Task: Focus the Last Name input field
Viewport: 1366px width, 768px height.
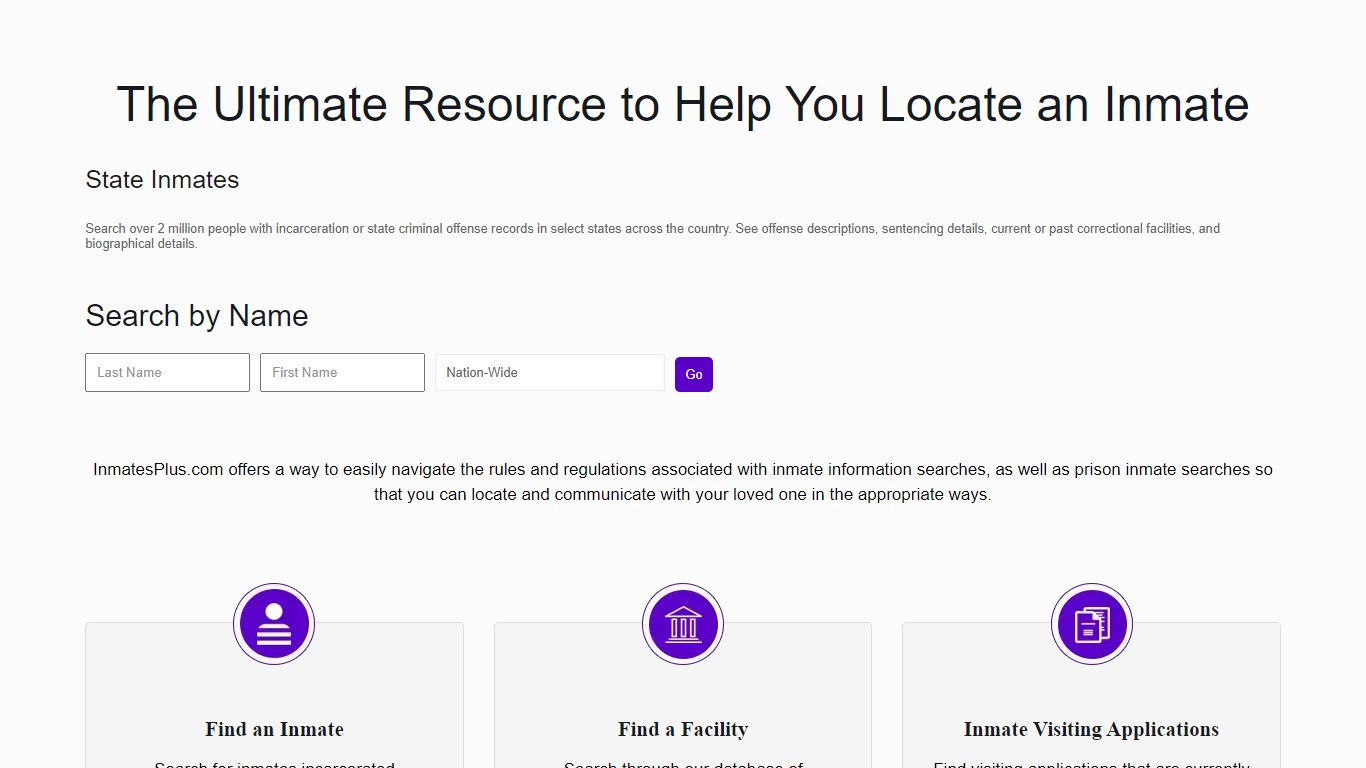Action: (x=167, y=372)
